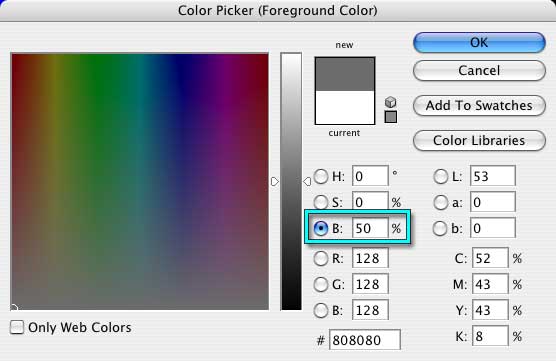The width and height of the screenshot is (556, 361).
Task: Click the Lab a value field
Action: [493, 202]
